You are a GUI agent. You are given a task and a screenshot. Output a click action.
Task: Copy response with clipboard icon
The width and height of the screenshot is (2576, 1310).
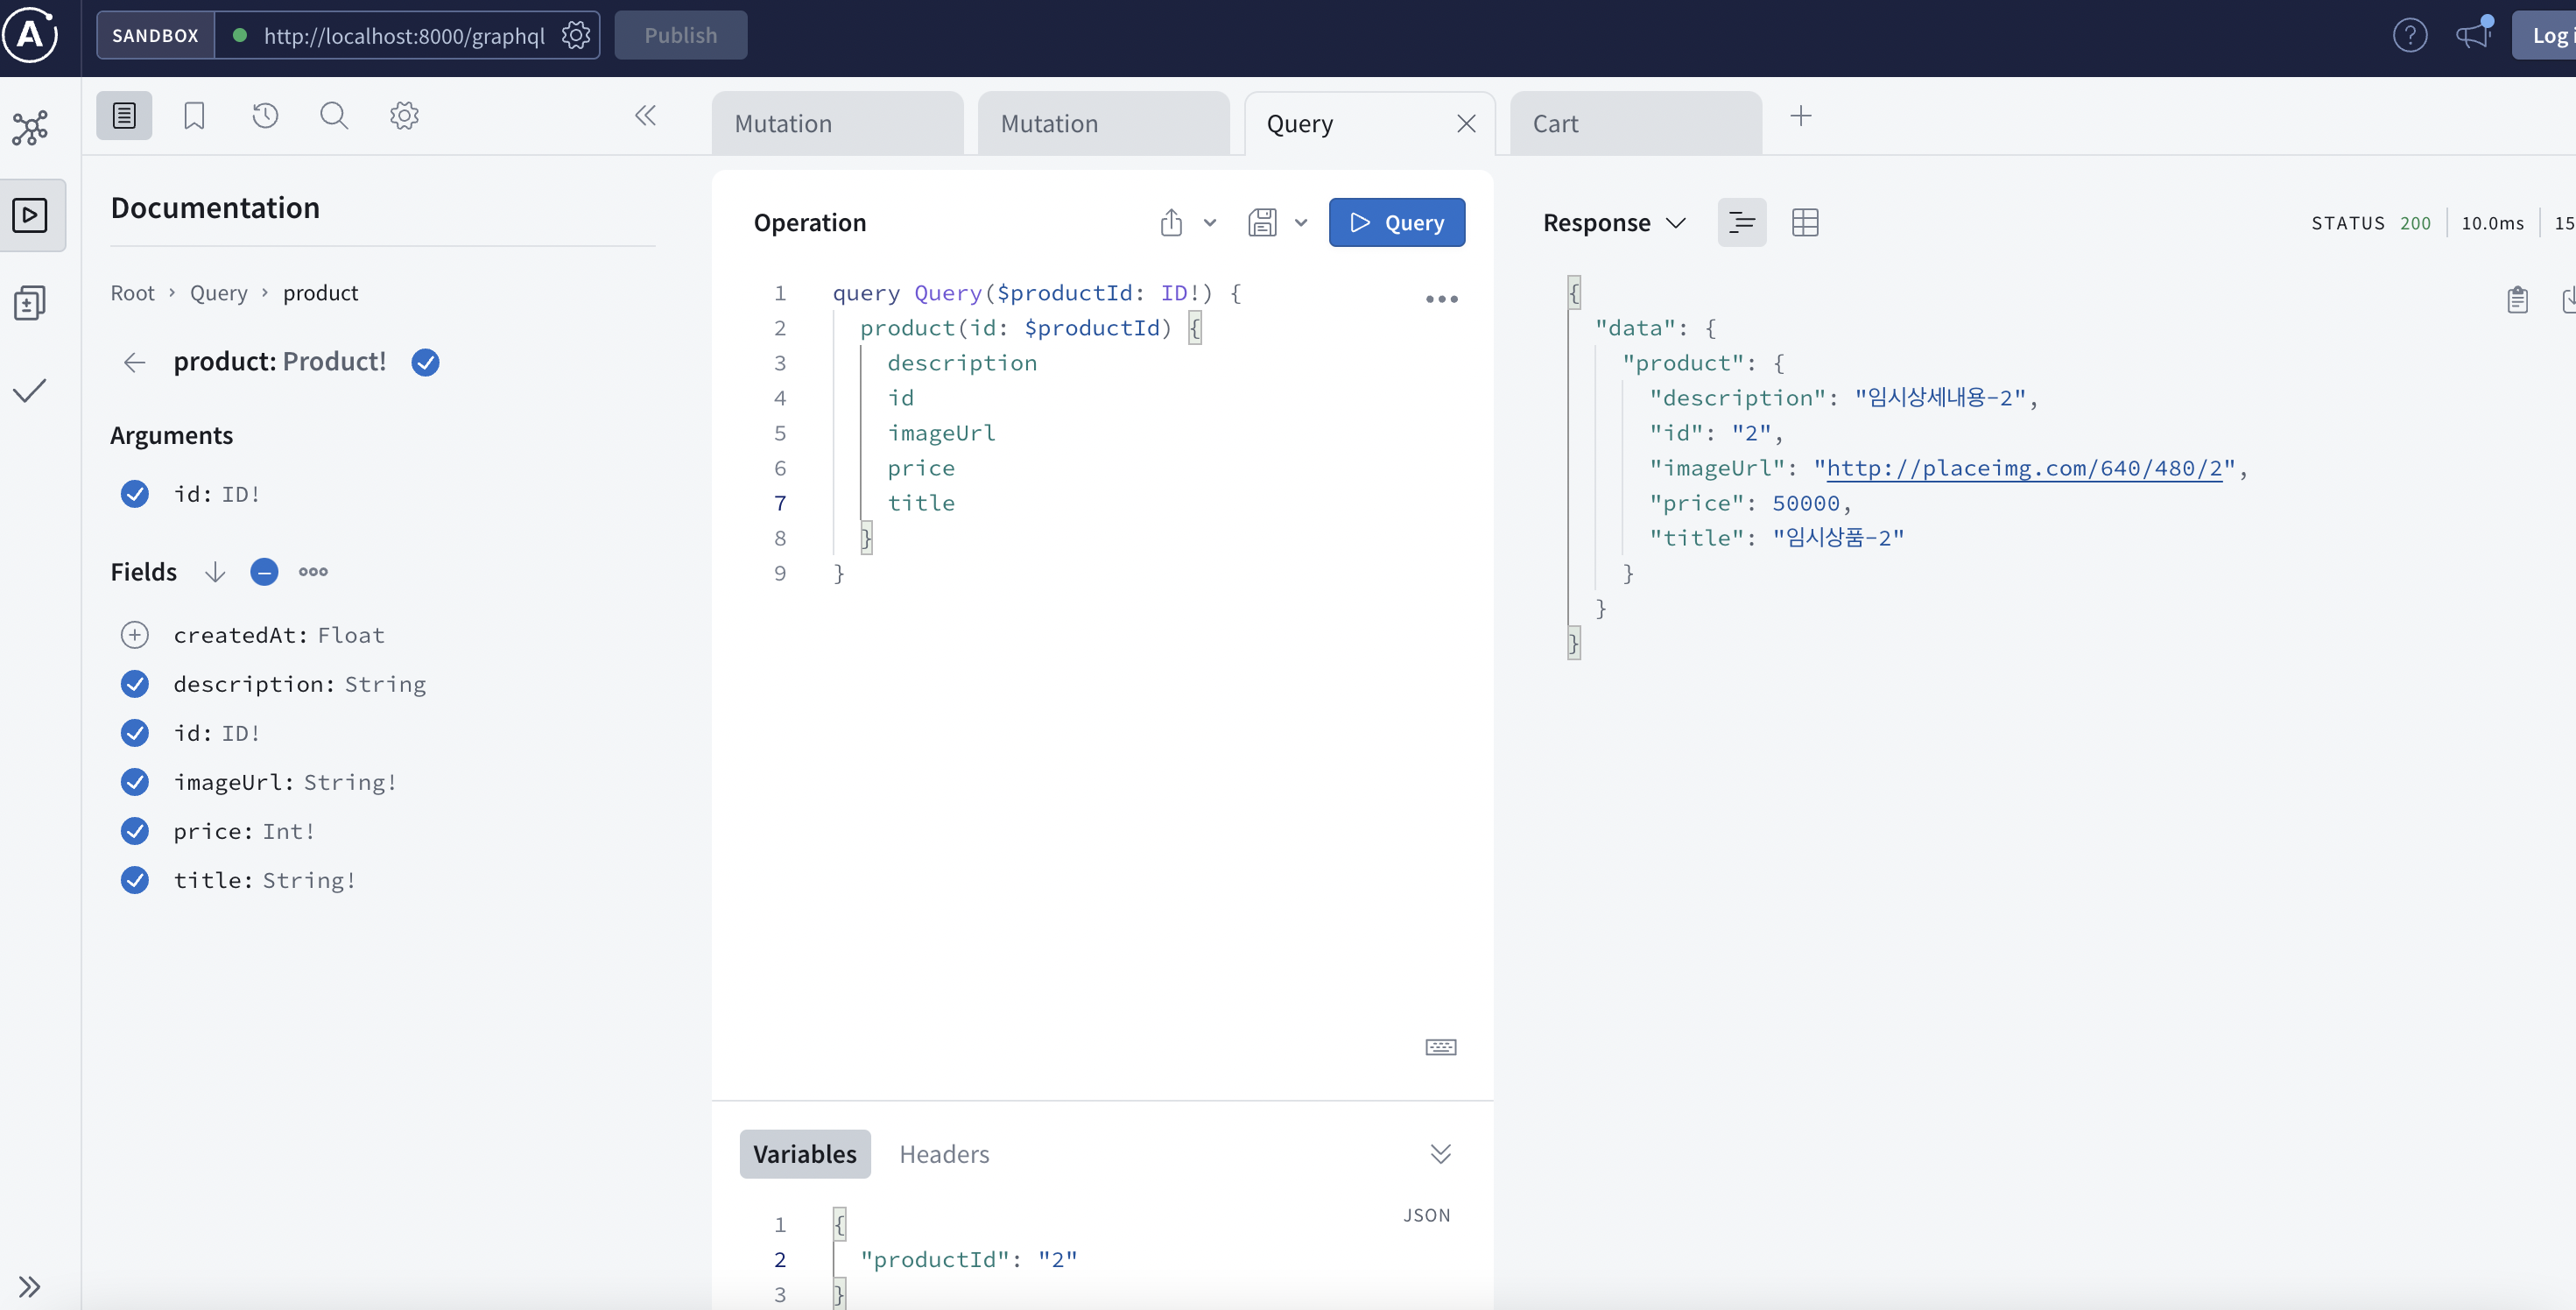pyautogui.click(x=2517, y=299)
